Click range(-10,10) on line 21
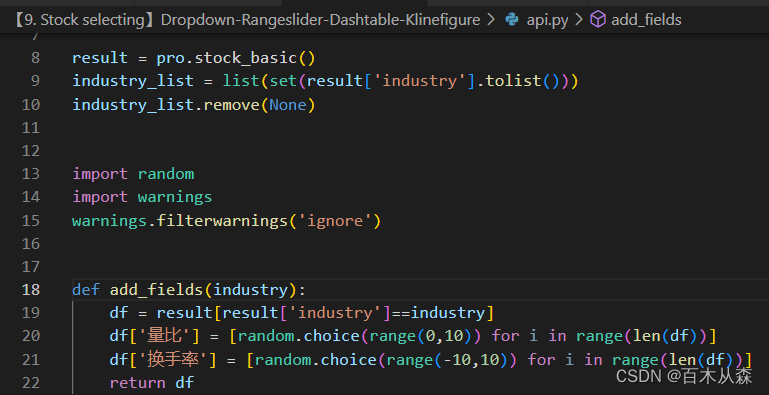 [x=447, y=360]
